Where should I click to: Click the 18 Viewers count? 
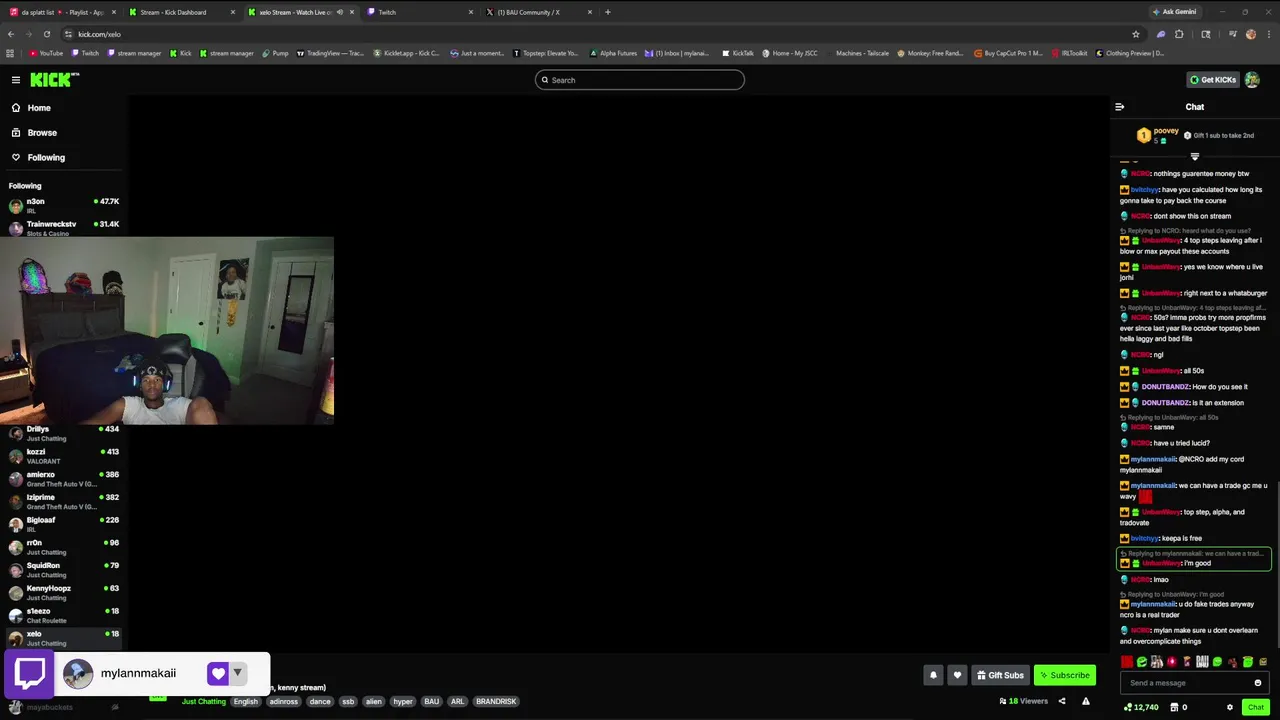point(1024,701)
